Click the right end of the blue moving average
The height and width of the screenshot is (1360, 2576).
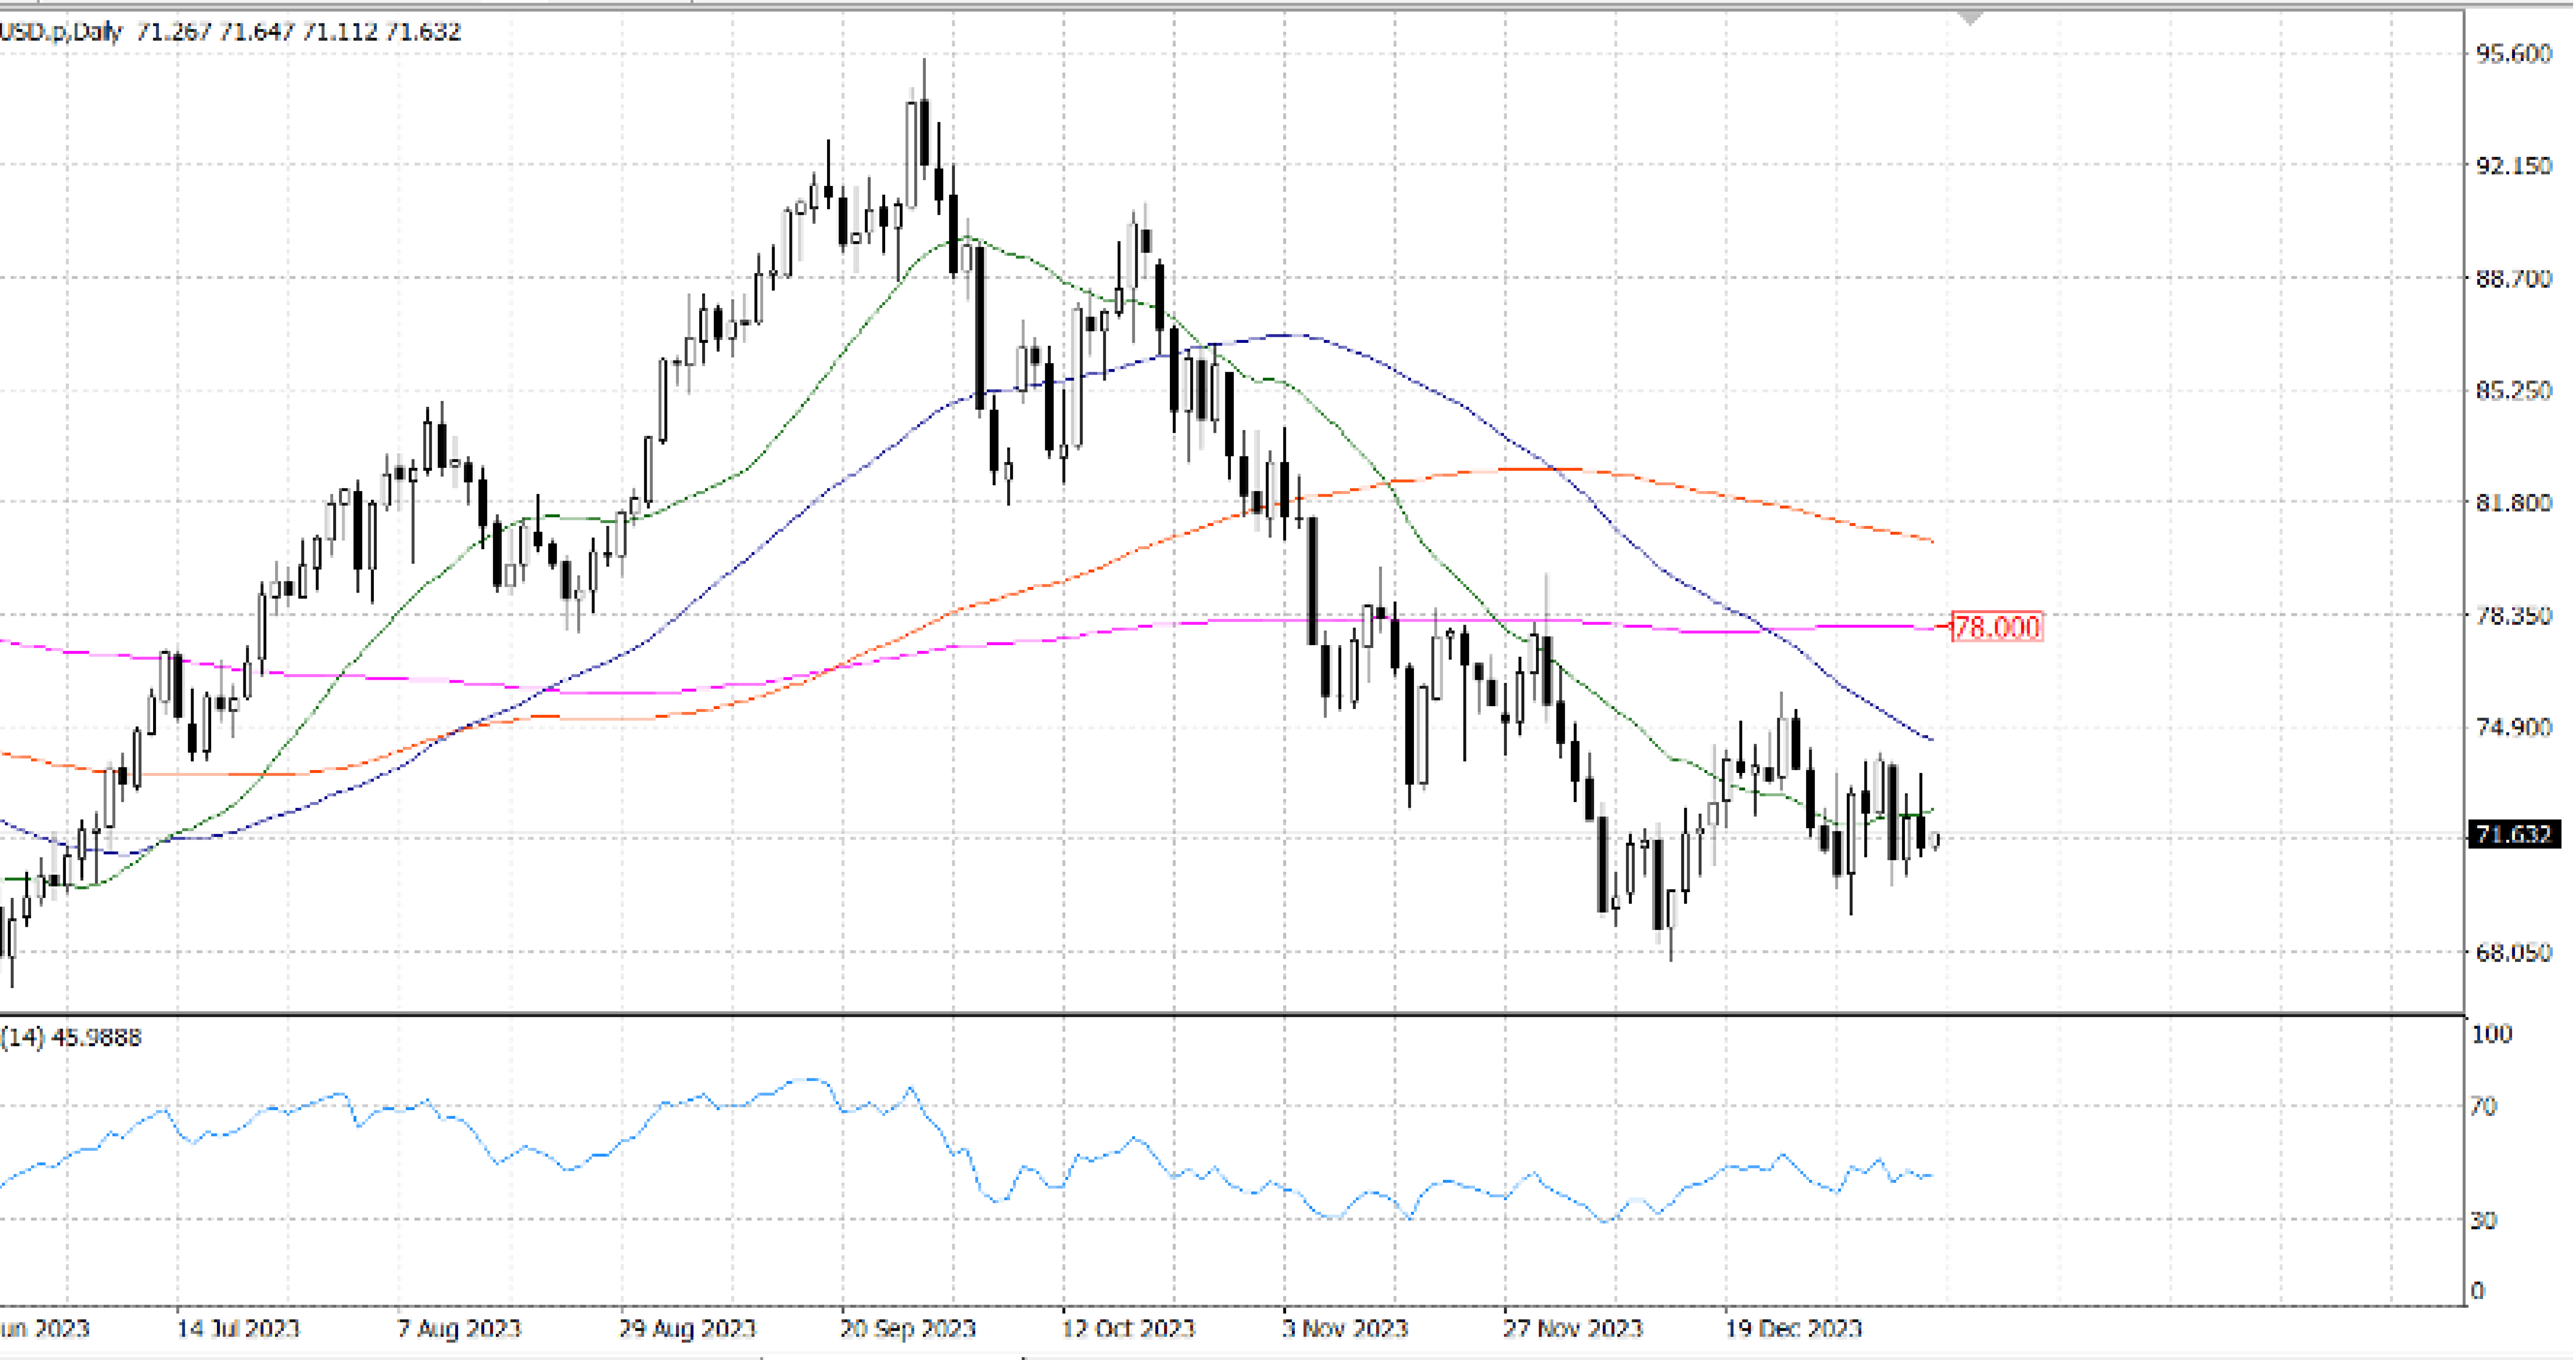(1931, 740)
